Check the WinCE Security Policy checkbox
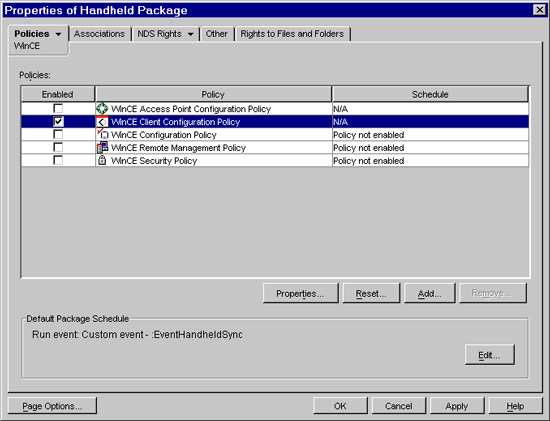The height and width of the screenshot is (421, 550). tap(58, 160)
